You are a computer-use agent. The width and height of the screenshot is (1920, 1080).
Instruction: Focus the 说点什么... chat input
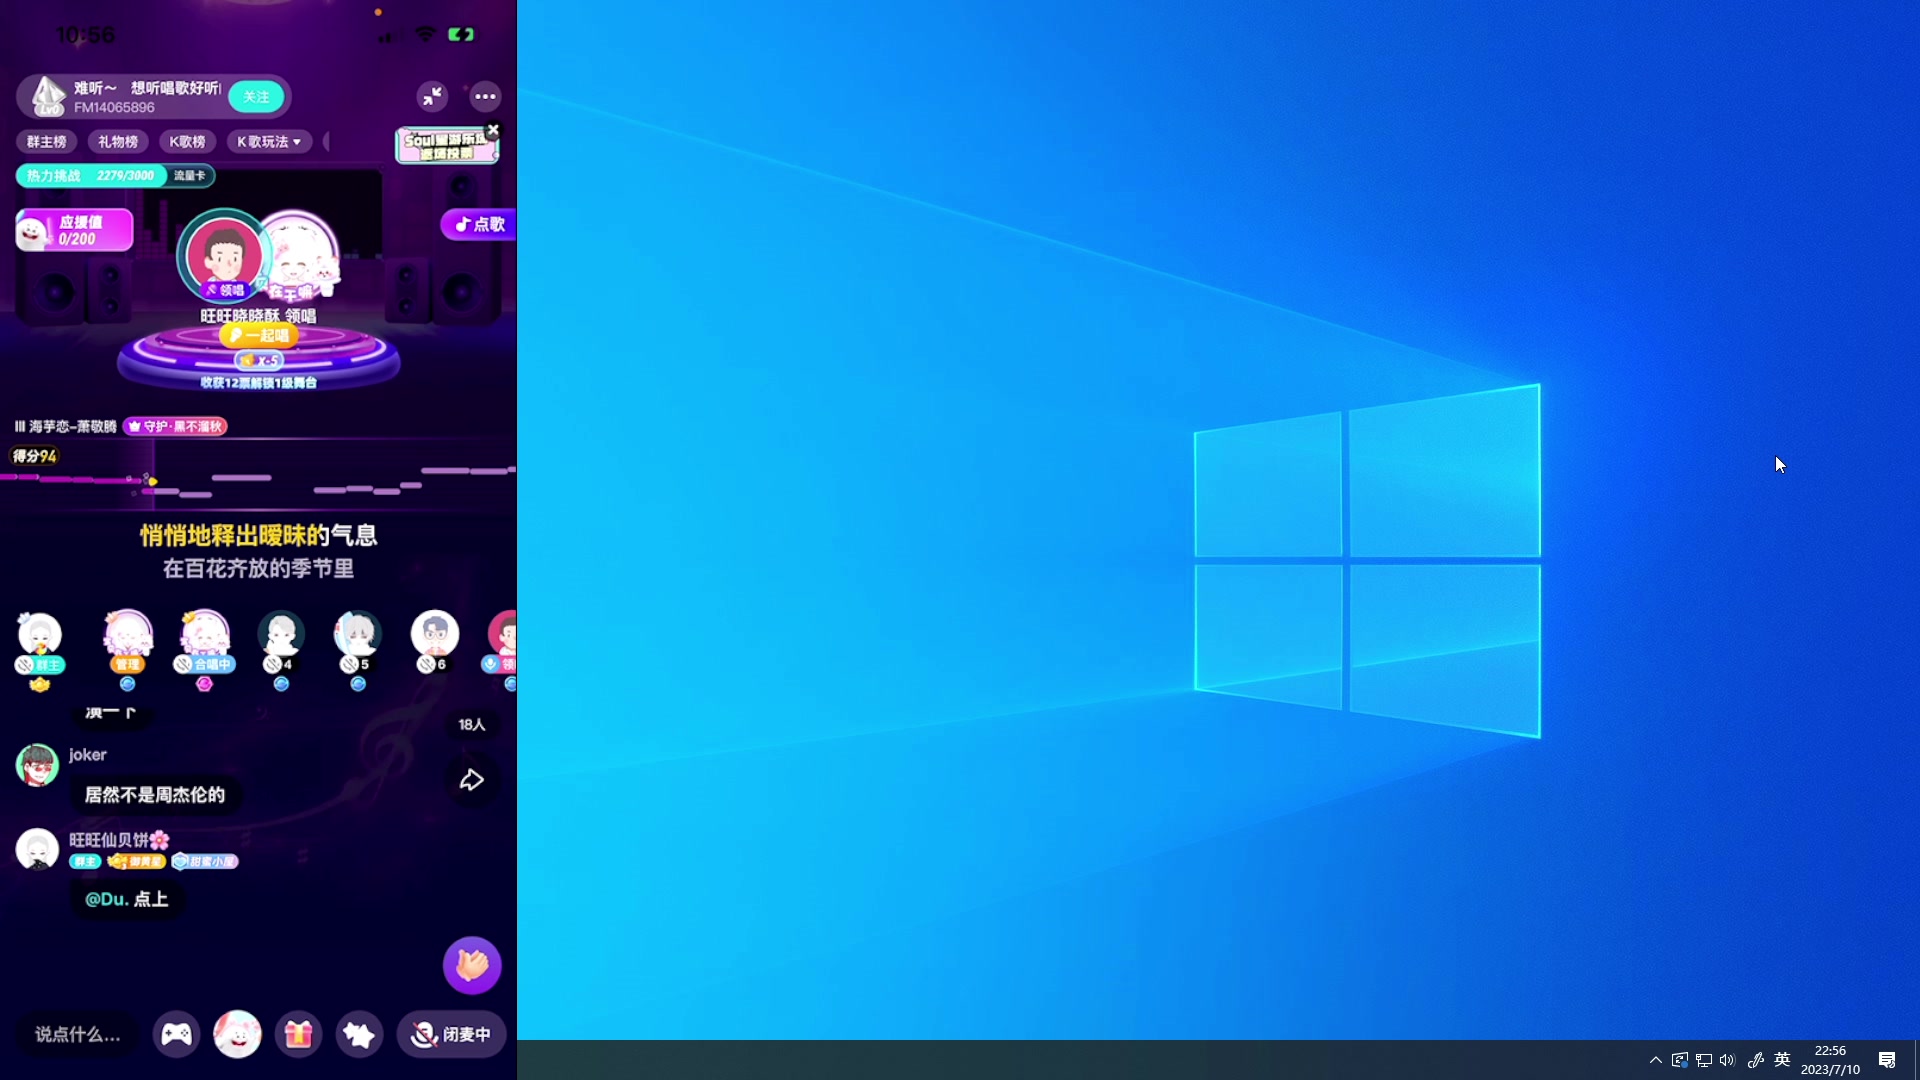(78, 1035)
